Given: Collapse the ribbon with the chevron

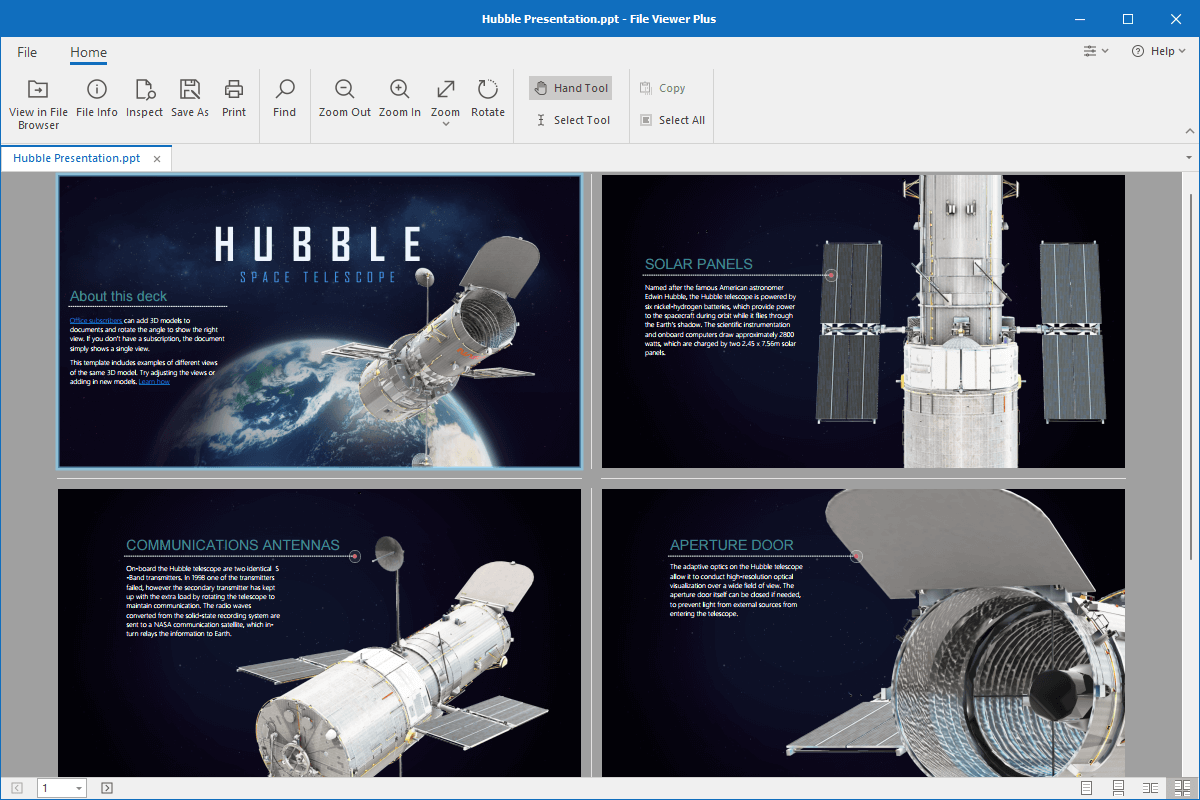Looking at the screenshot, I should (x=1190, y=131).
